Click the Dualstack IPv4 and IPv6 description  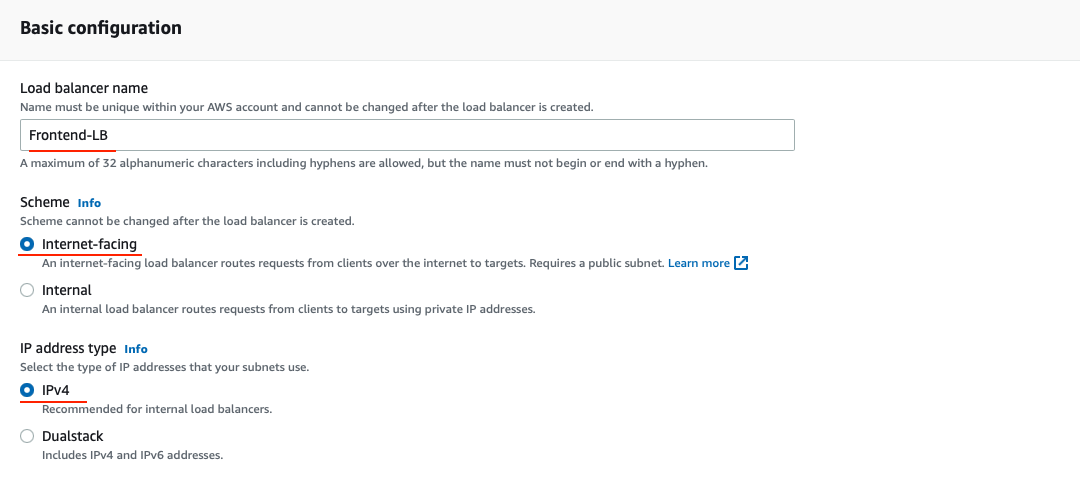pyautogui.click(x=132, y=455)
